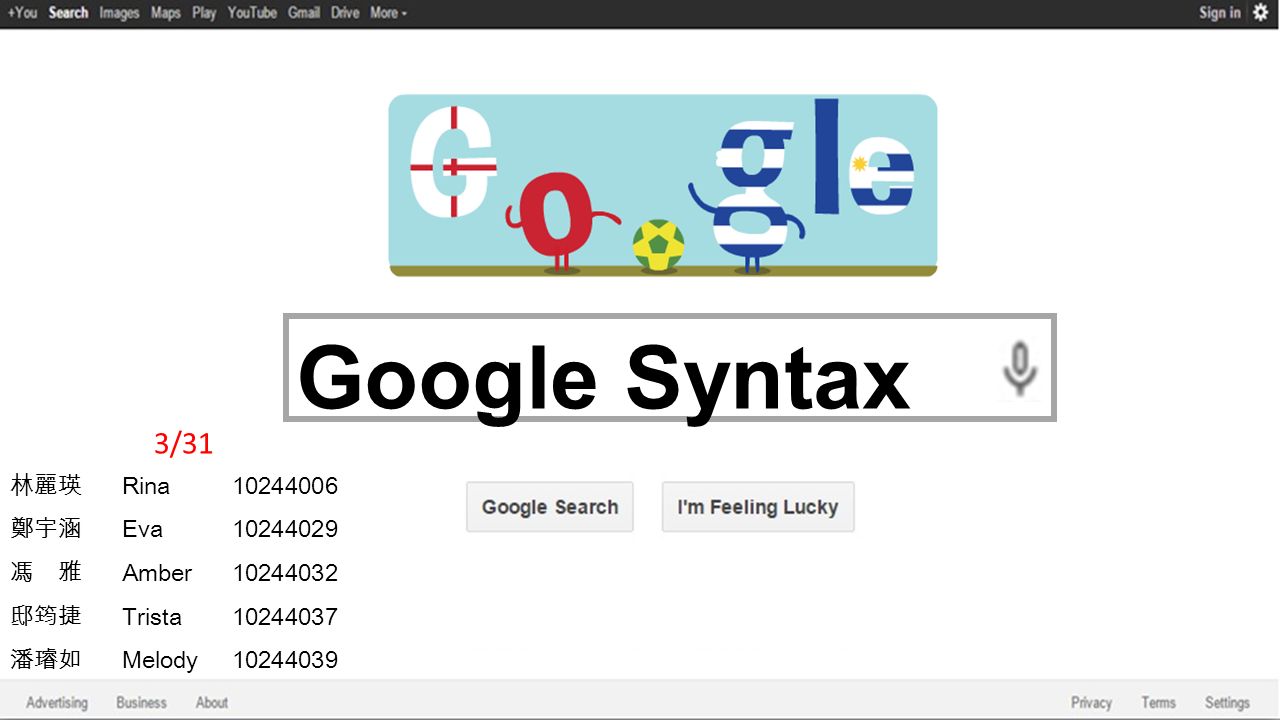Click the name Rina
Image resolution: width=1280 pixels, height=720 pixels.
146,486
